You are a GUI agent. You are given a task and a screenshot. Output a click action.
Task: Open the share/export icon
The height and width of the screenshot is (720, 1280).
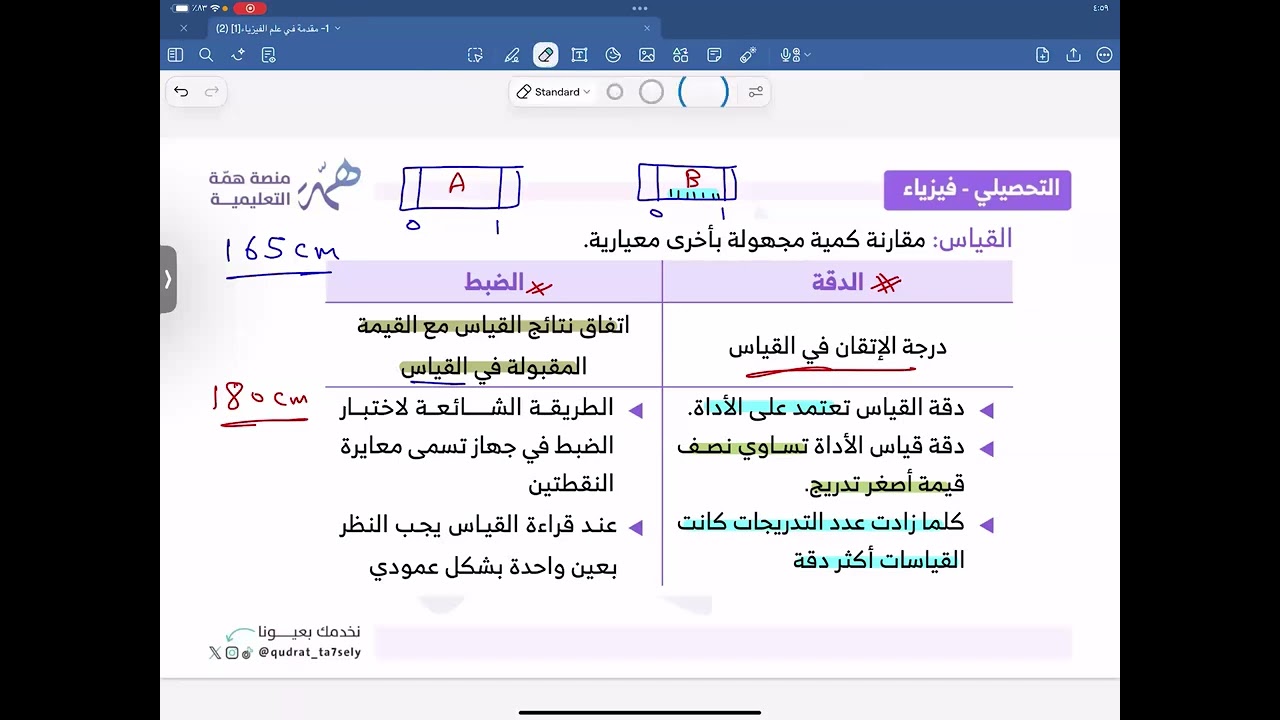[x=1073, y=55]
